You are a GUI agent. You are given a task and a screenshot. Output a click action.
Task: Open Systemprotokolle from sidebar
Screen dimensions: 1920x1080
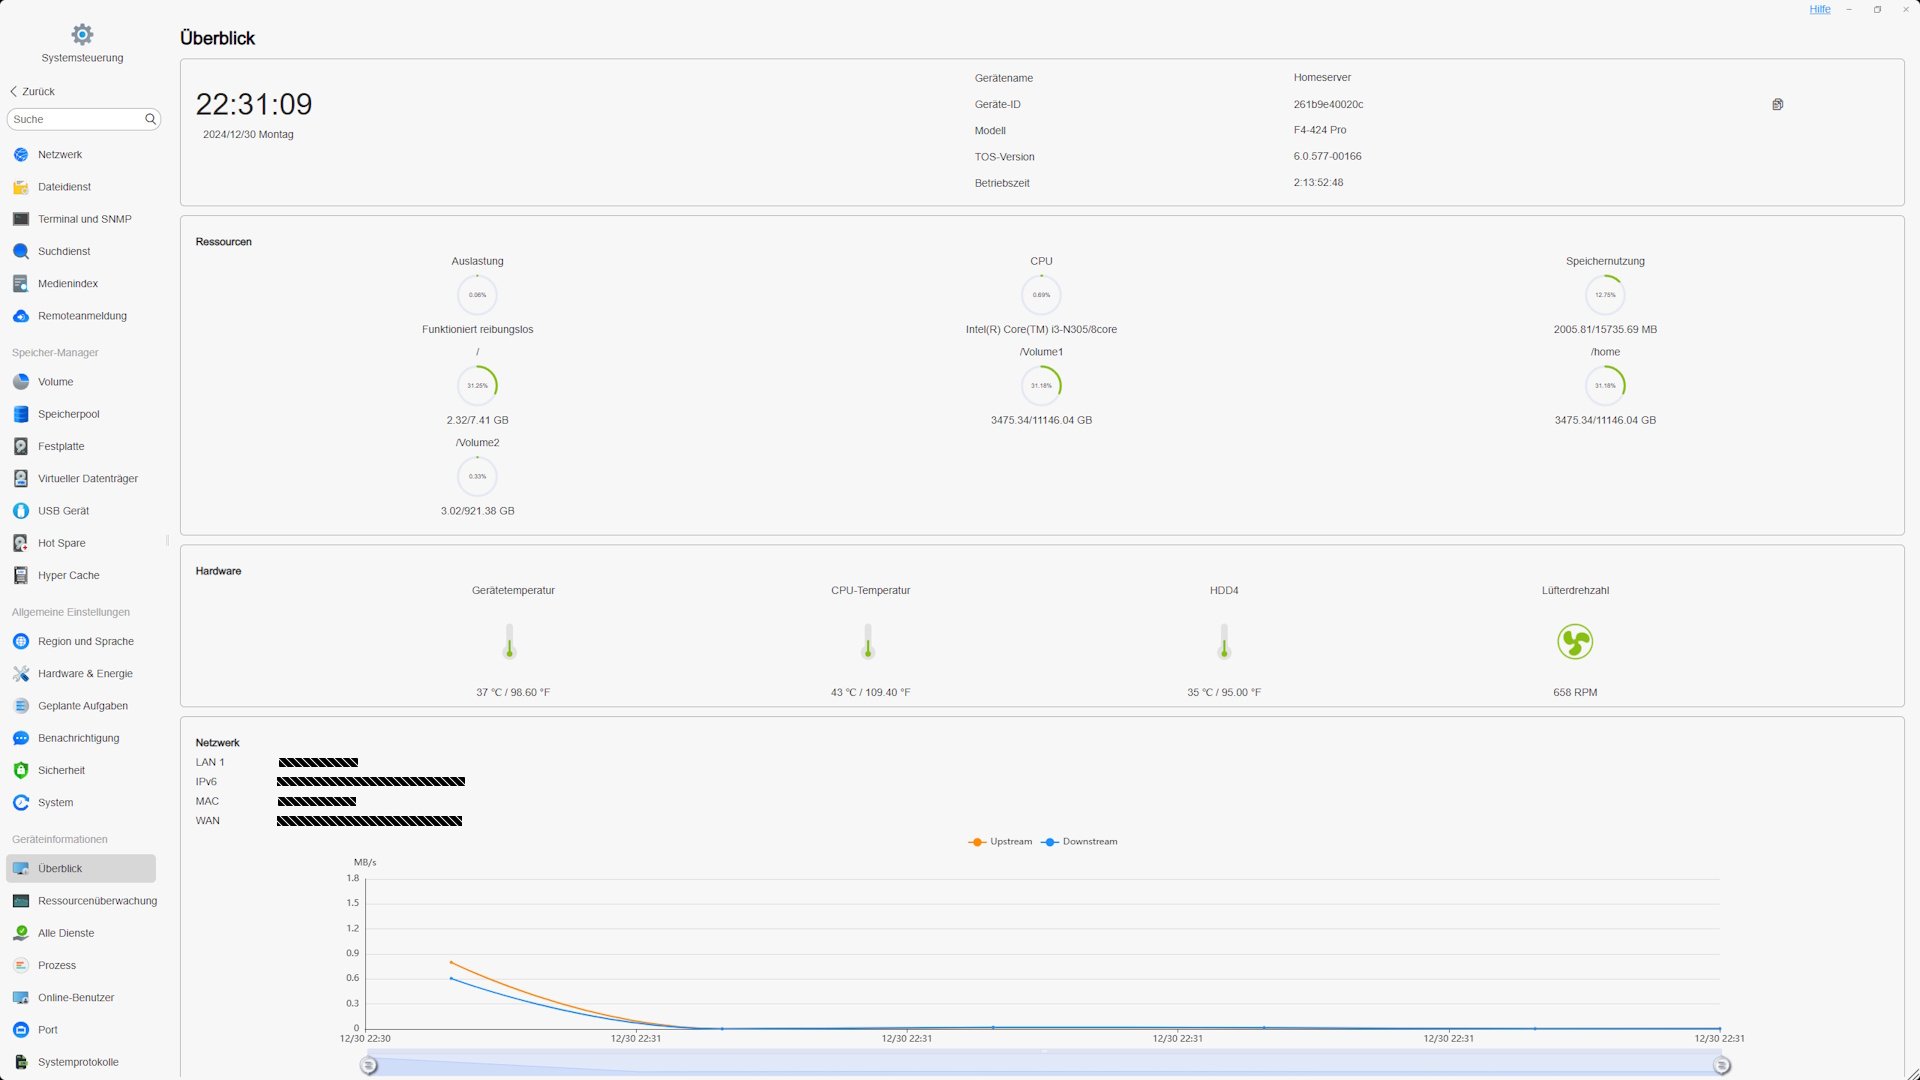pos(77,1062)
